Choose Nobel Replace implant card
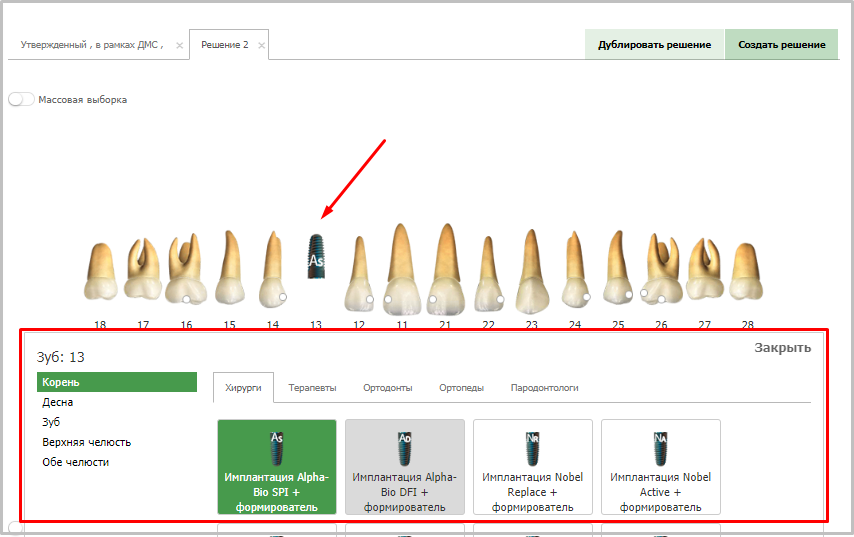This screenshot has height=537, width=854. [x=533, y=467]
